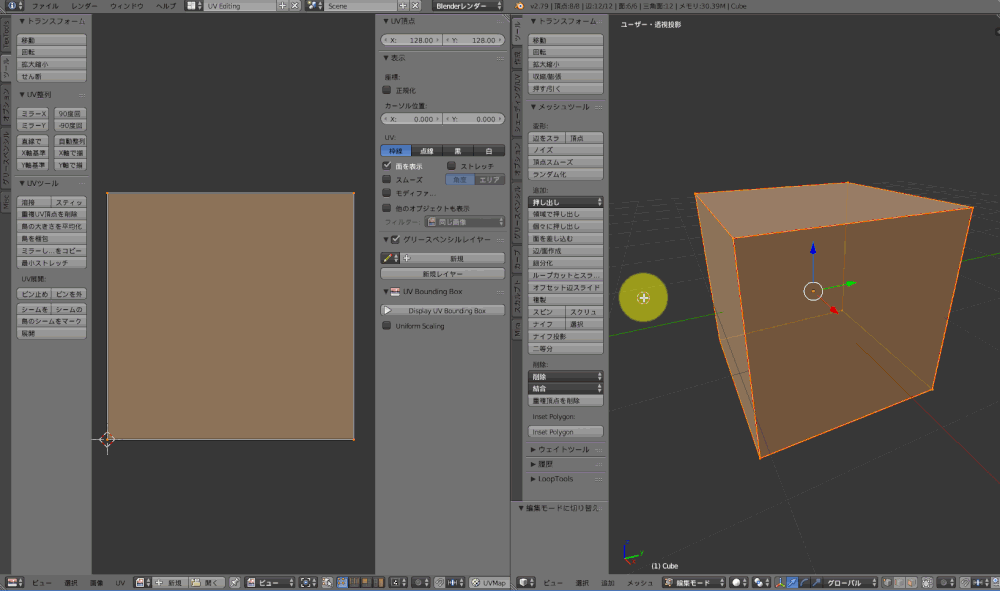Click the translate manipulator arrow icon
The width and height of the screenshot is (1000, 591).
point(792,582)
